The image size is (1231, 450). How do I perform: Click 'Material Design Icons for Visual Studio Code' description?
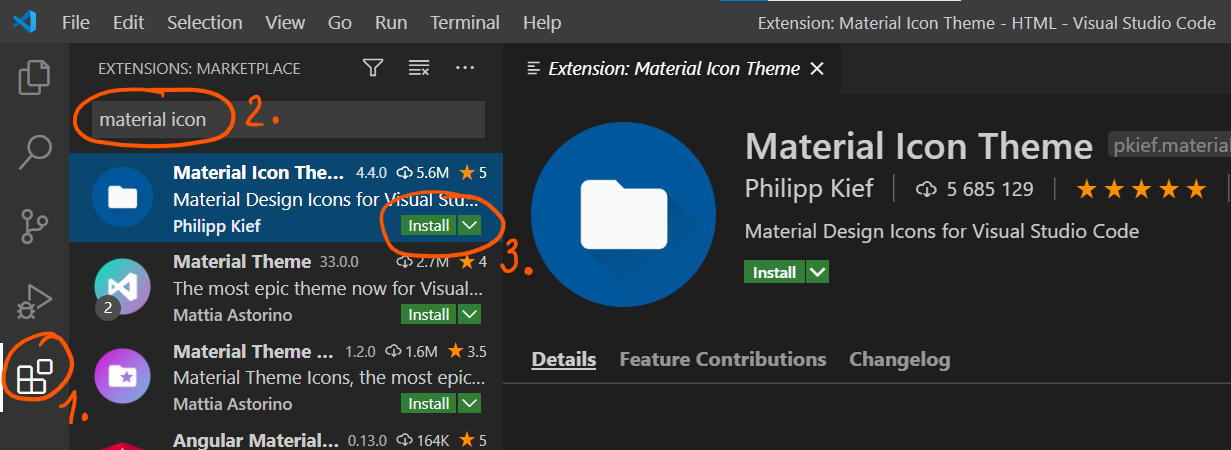pos(942,231)
